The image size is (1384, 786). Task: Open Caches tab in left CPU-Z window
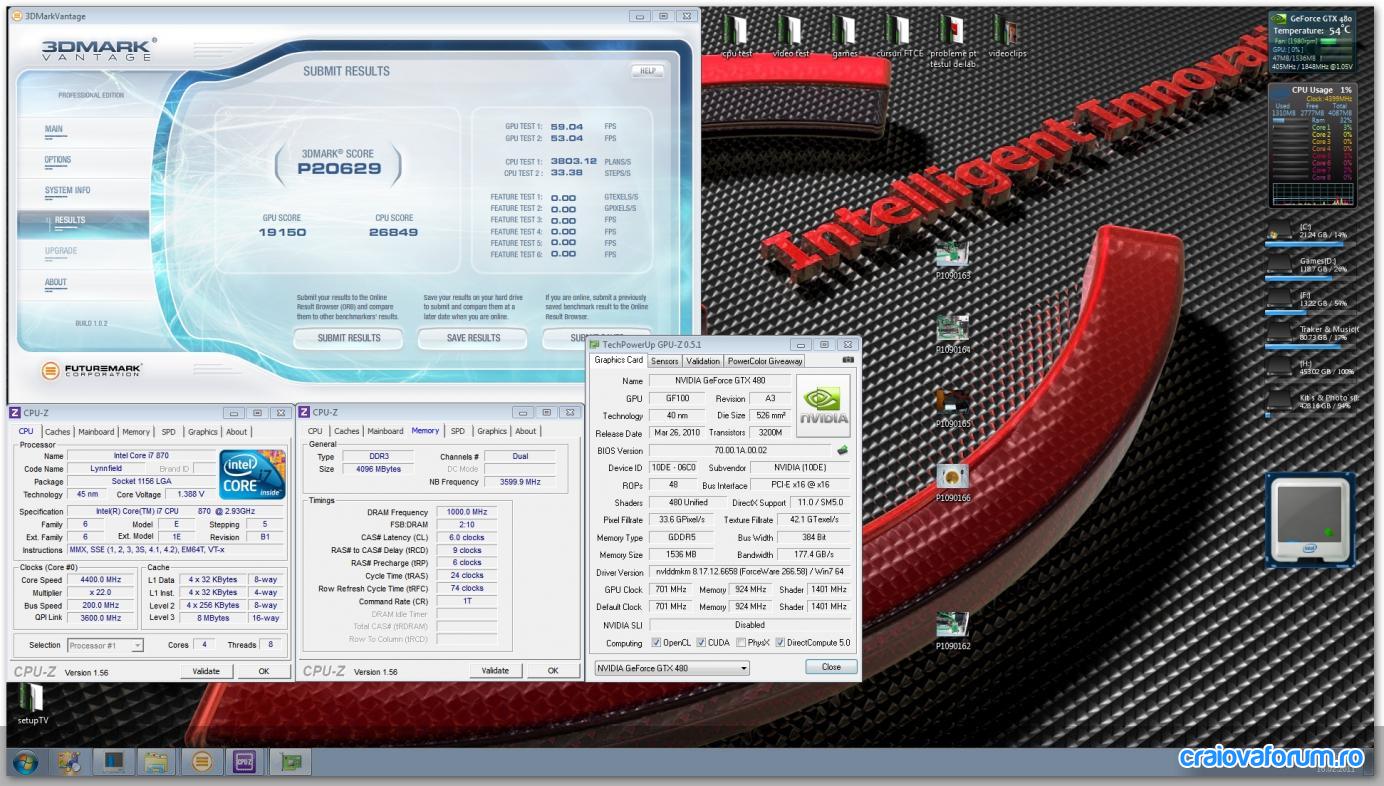coord(58,432)
